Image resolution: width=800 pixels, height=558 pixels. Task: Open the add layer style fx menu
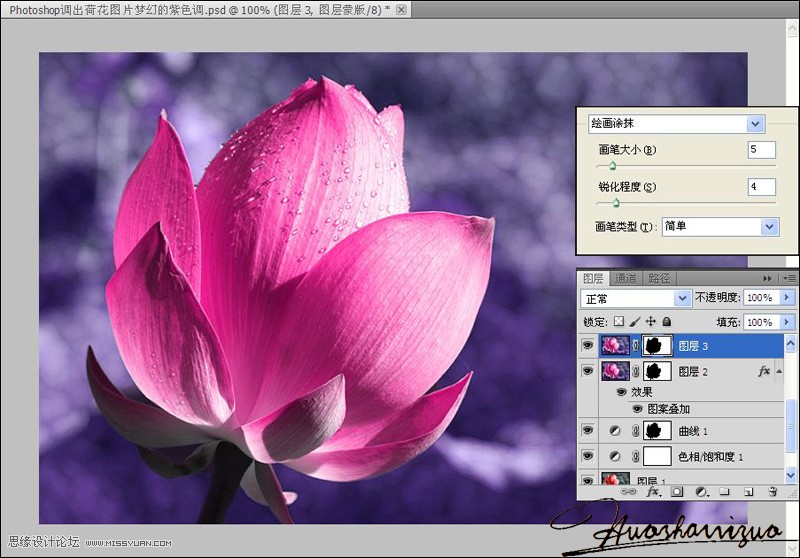[654, 492]
